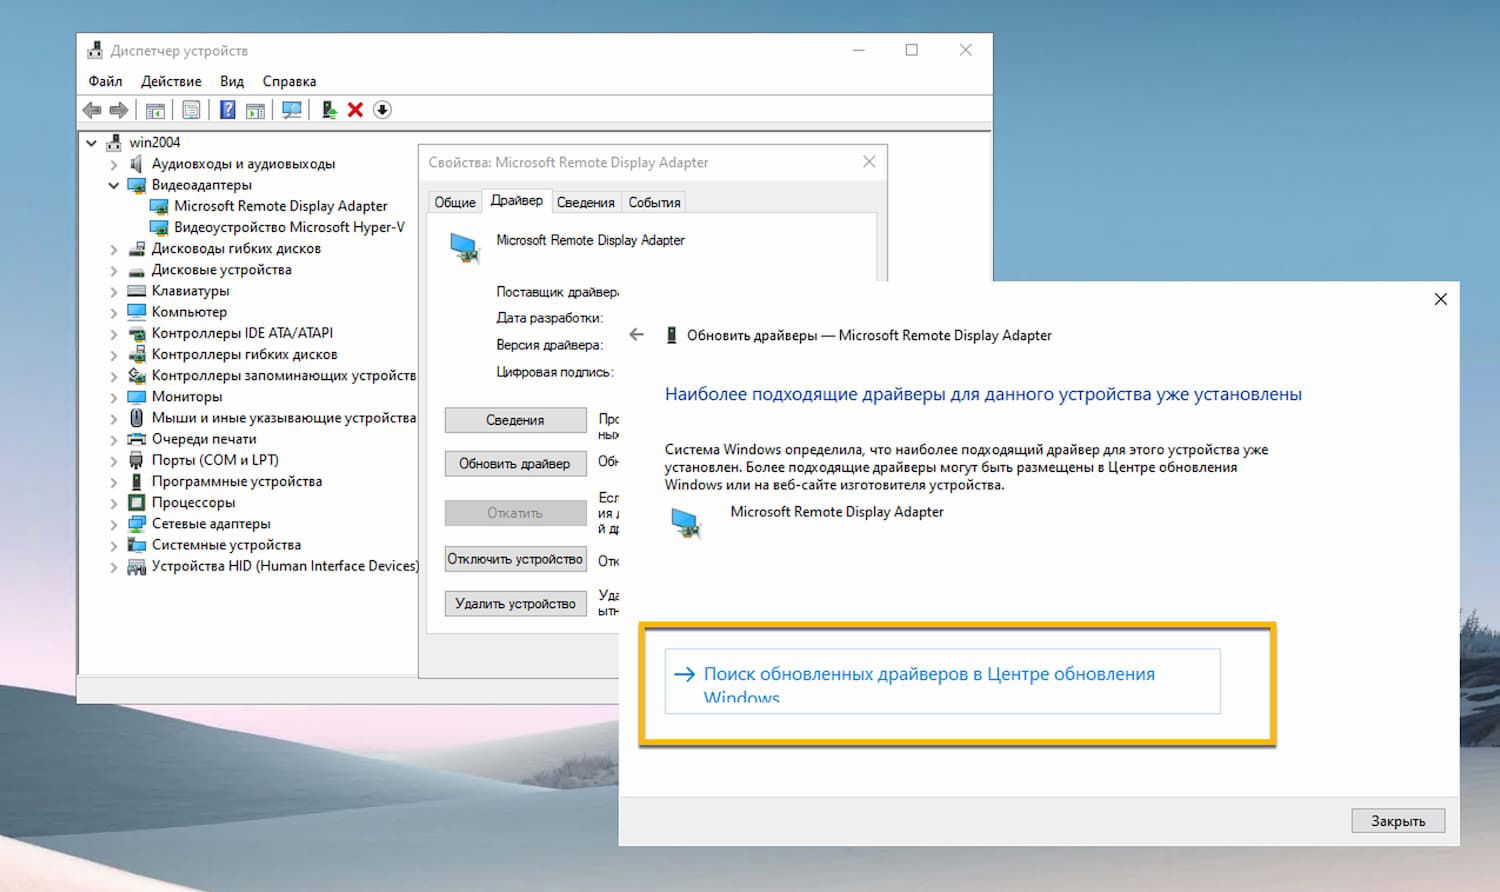Open the Файл menu
This screenshot has height=892, width=1500.
click(105, 81)
